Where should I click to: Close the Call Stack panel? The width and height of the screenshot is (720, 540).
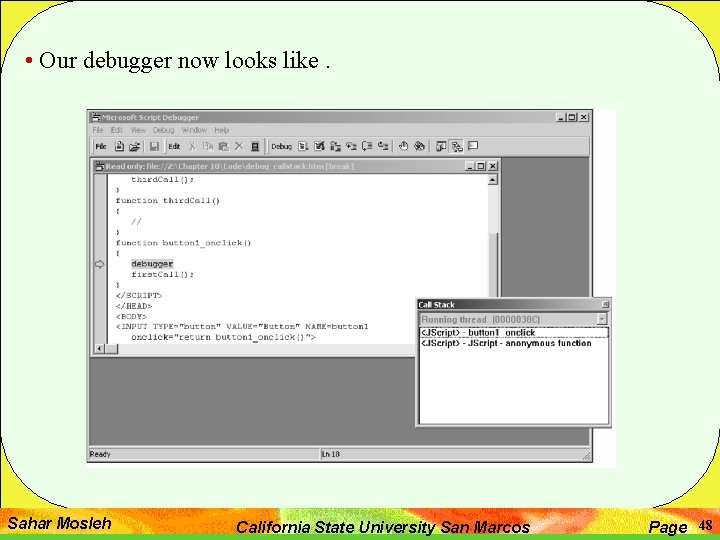[x=605, y=304]
